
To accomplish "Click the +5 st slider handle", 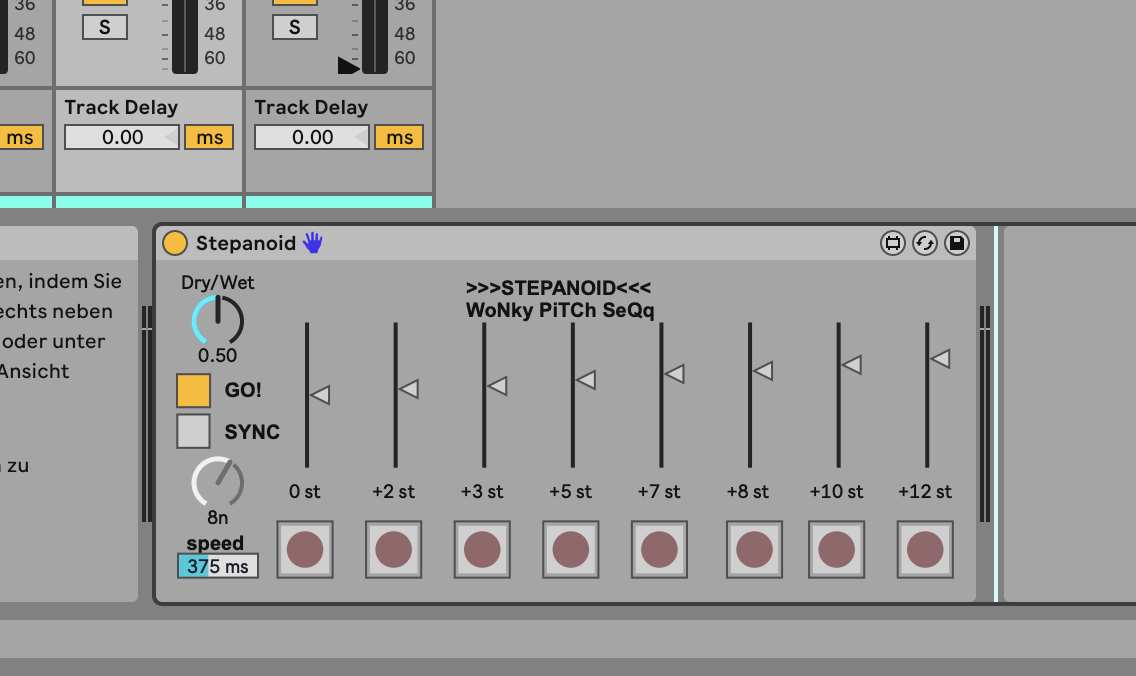I will (586, 380).
